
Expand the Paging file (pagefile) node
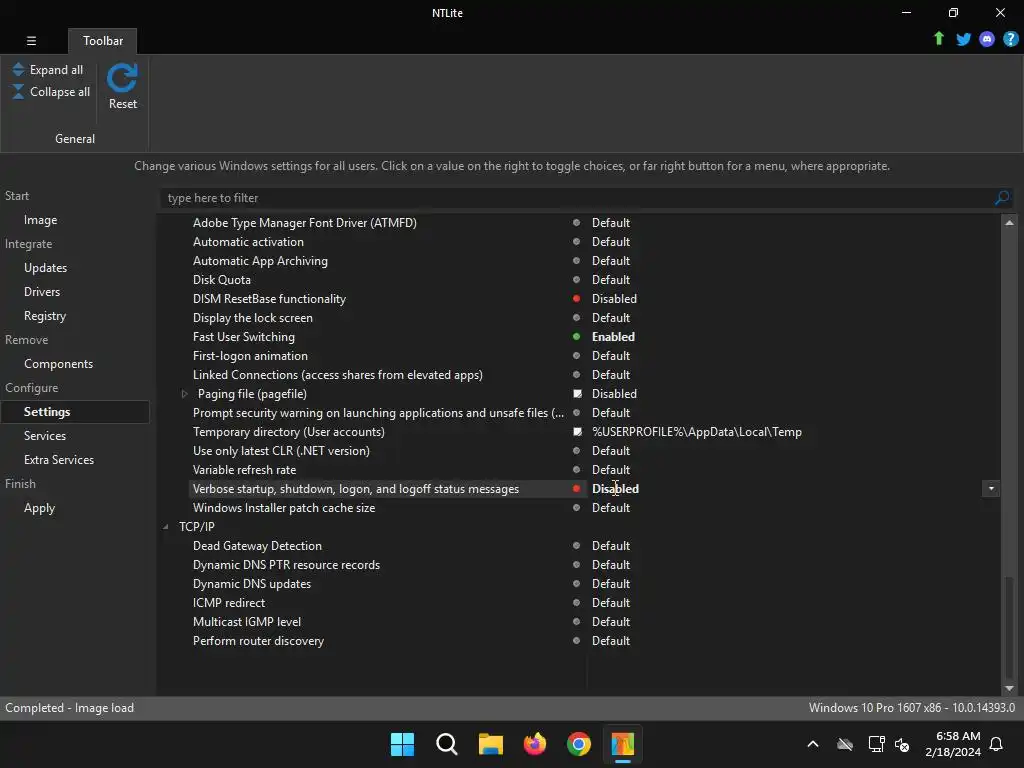(184, 393)
